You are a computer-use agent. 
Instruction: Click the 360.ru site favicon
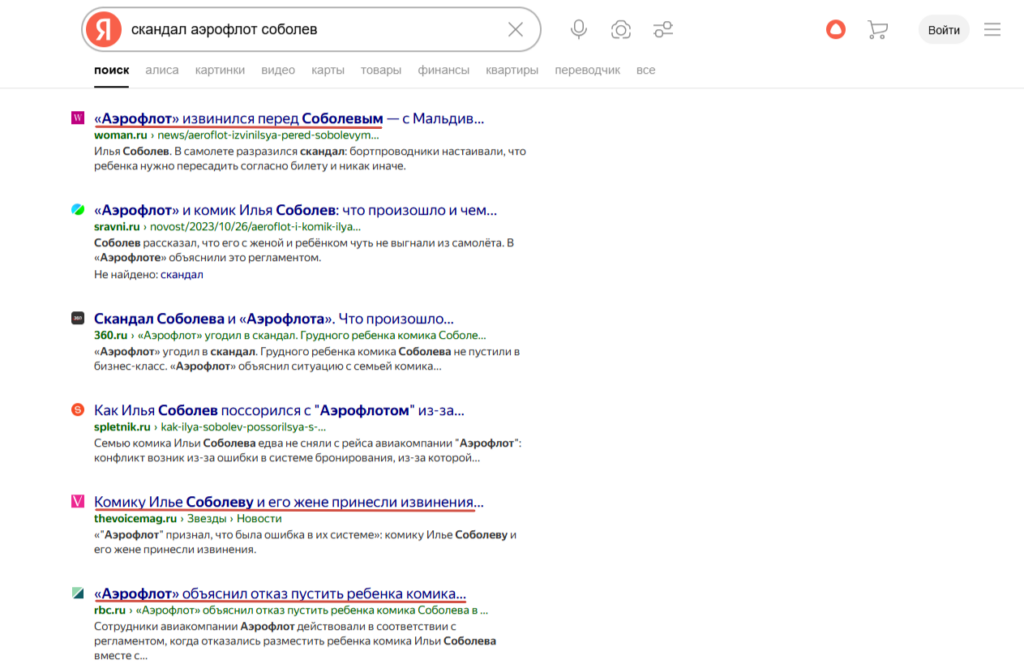78,318
